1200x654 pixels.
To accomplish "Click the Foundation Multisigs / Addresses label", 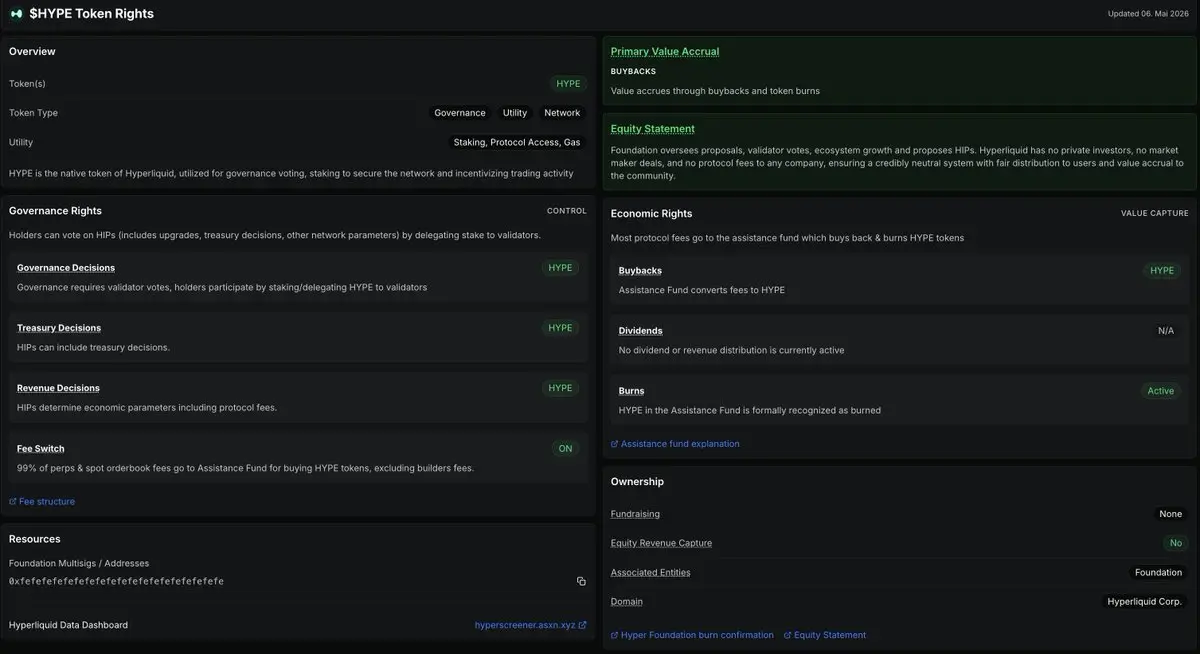I will [79, 563].
